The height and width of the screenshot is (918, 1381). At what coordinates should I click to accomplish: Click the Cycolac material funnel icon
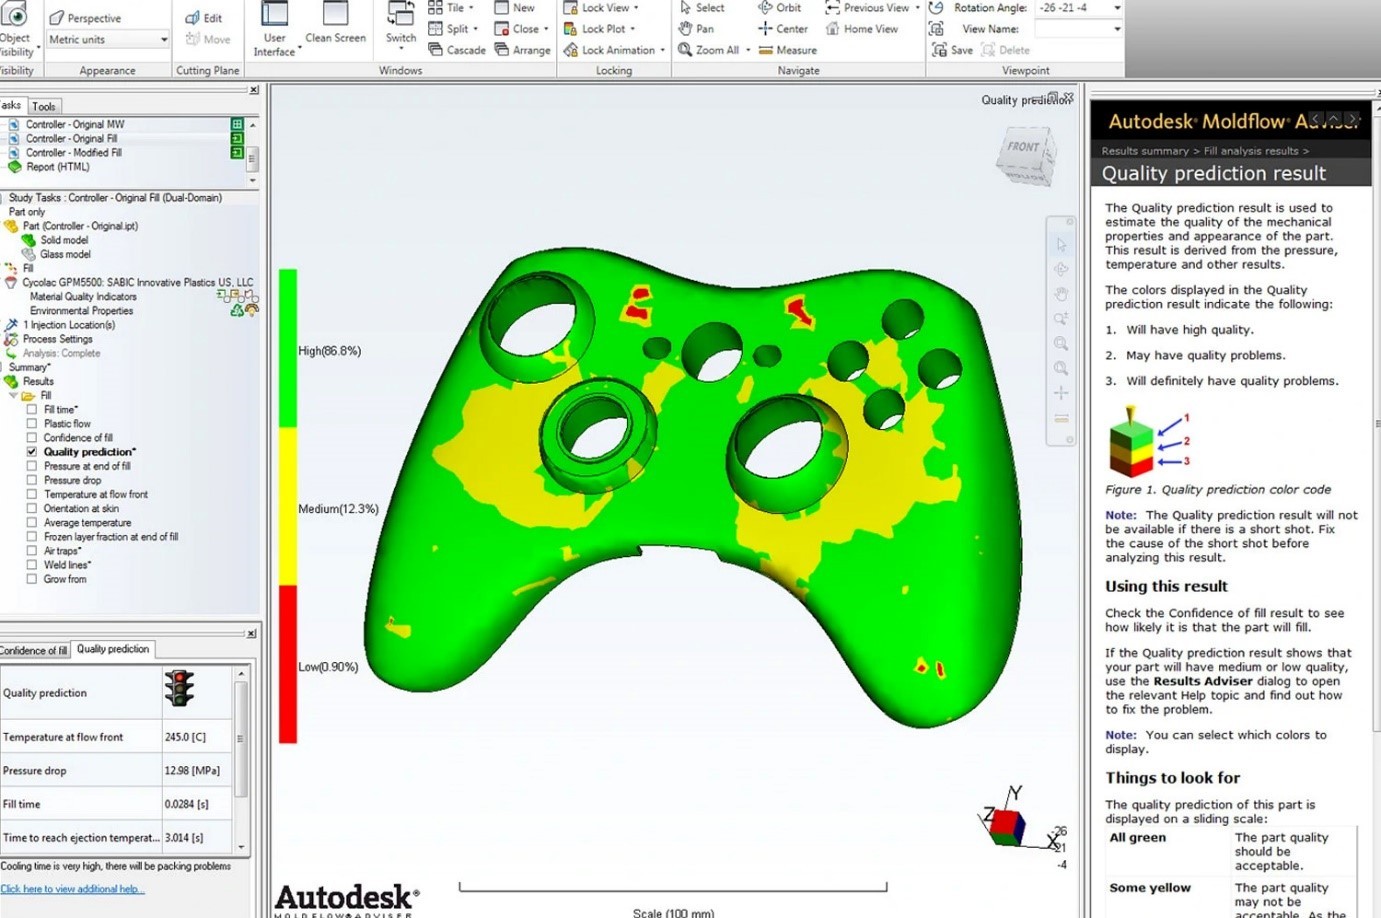pos(11,282)
